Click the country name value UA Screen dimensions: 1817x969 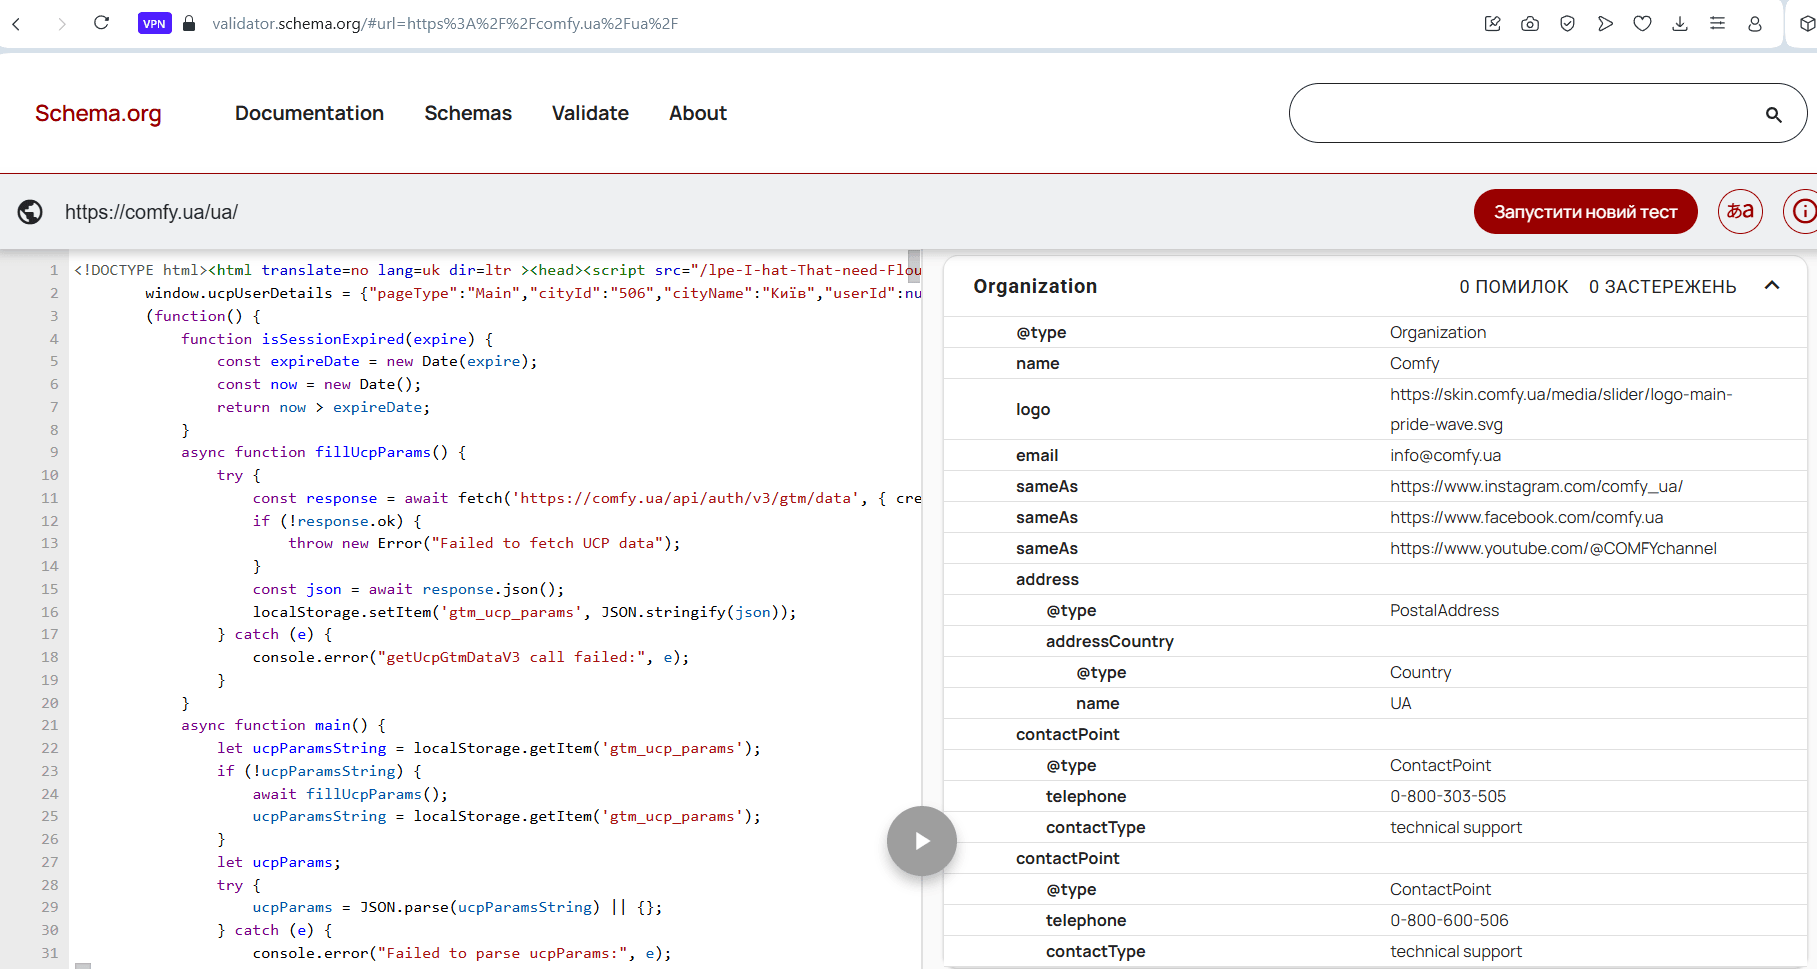[1400, 703]
